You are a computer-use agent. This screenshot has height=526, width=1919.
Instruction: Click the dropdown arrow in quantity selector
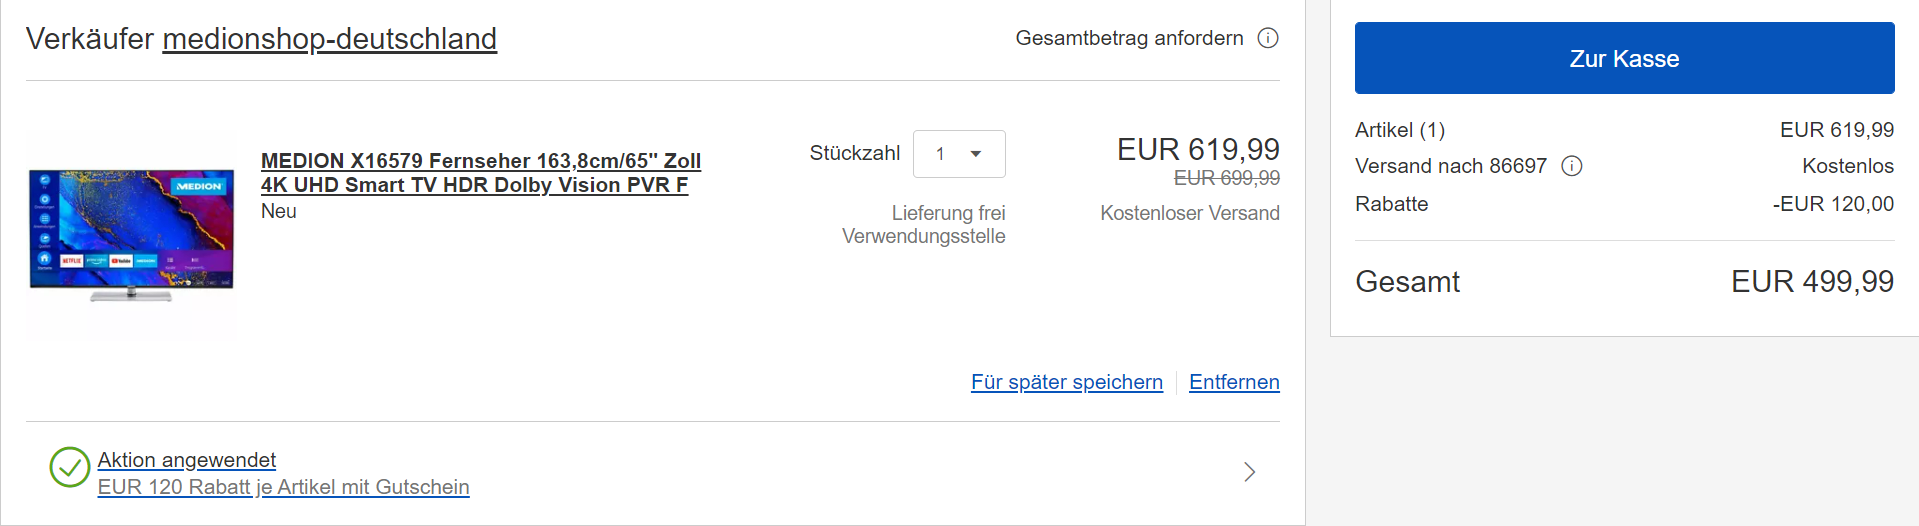click(x=976, y=154)
